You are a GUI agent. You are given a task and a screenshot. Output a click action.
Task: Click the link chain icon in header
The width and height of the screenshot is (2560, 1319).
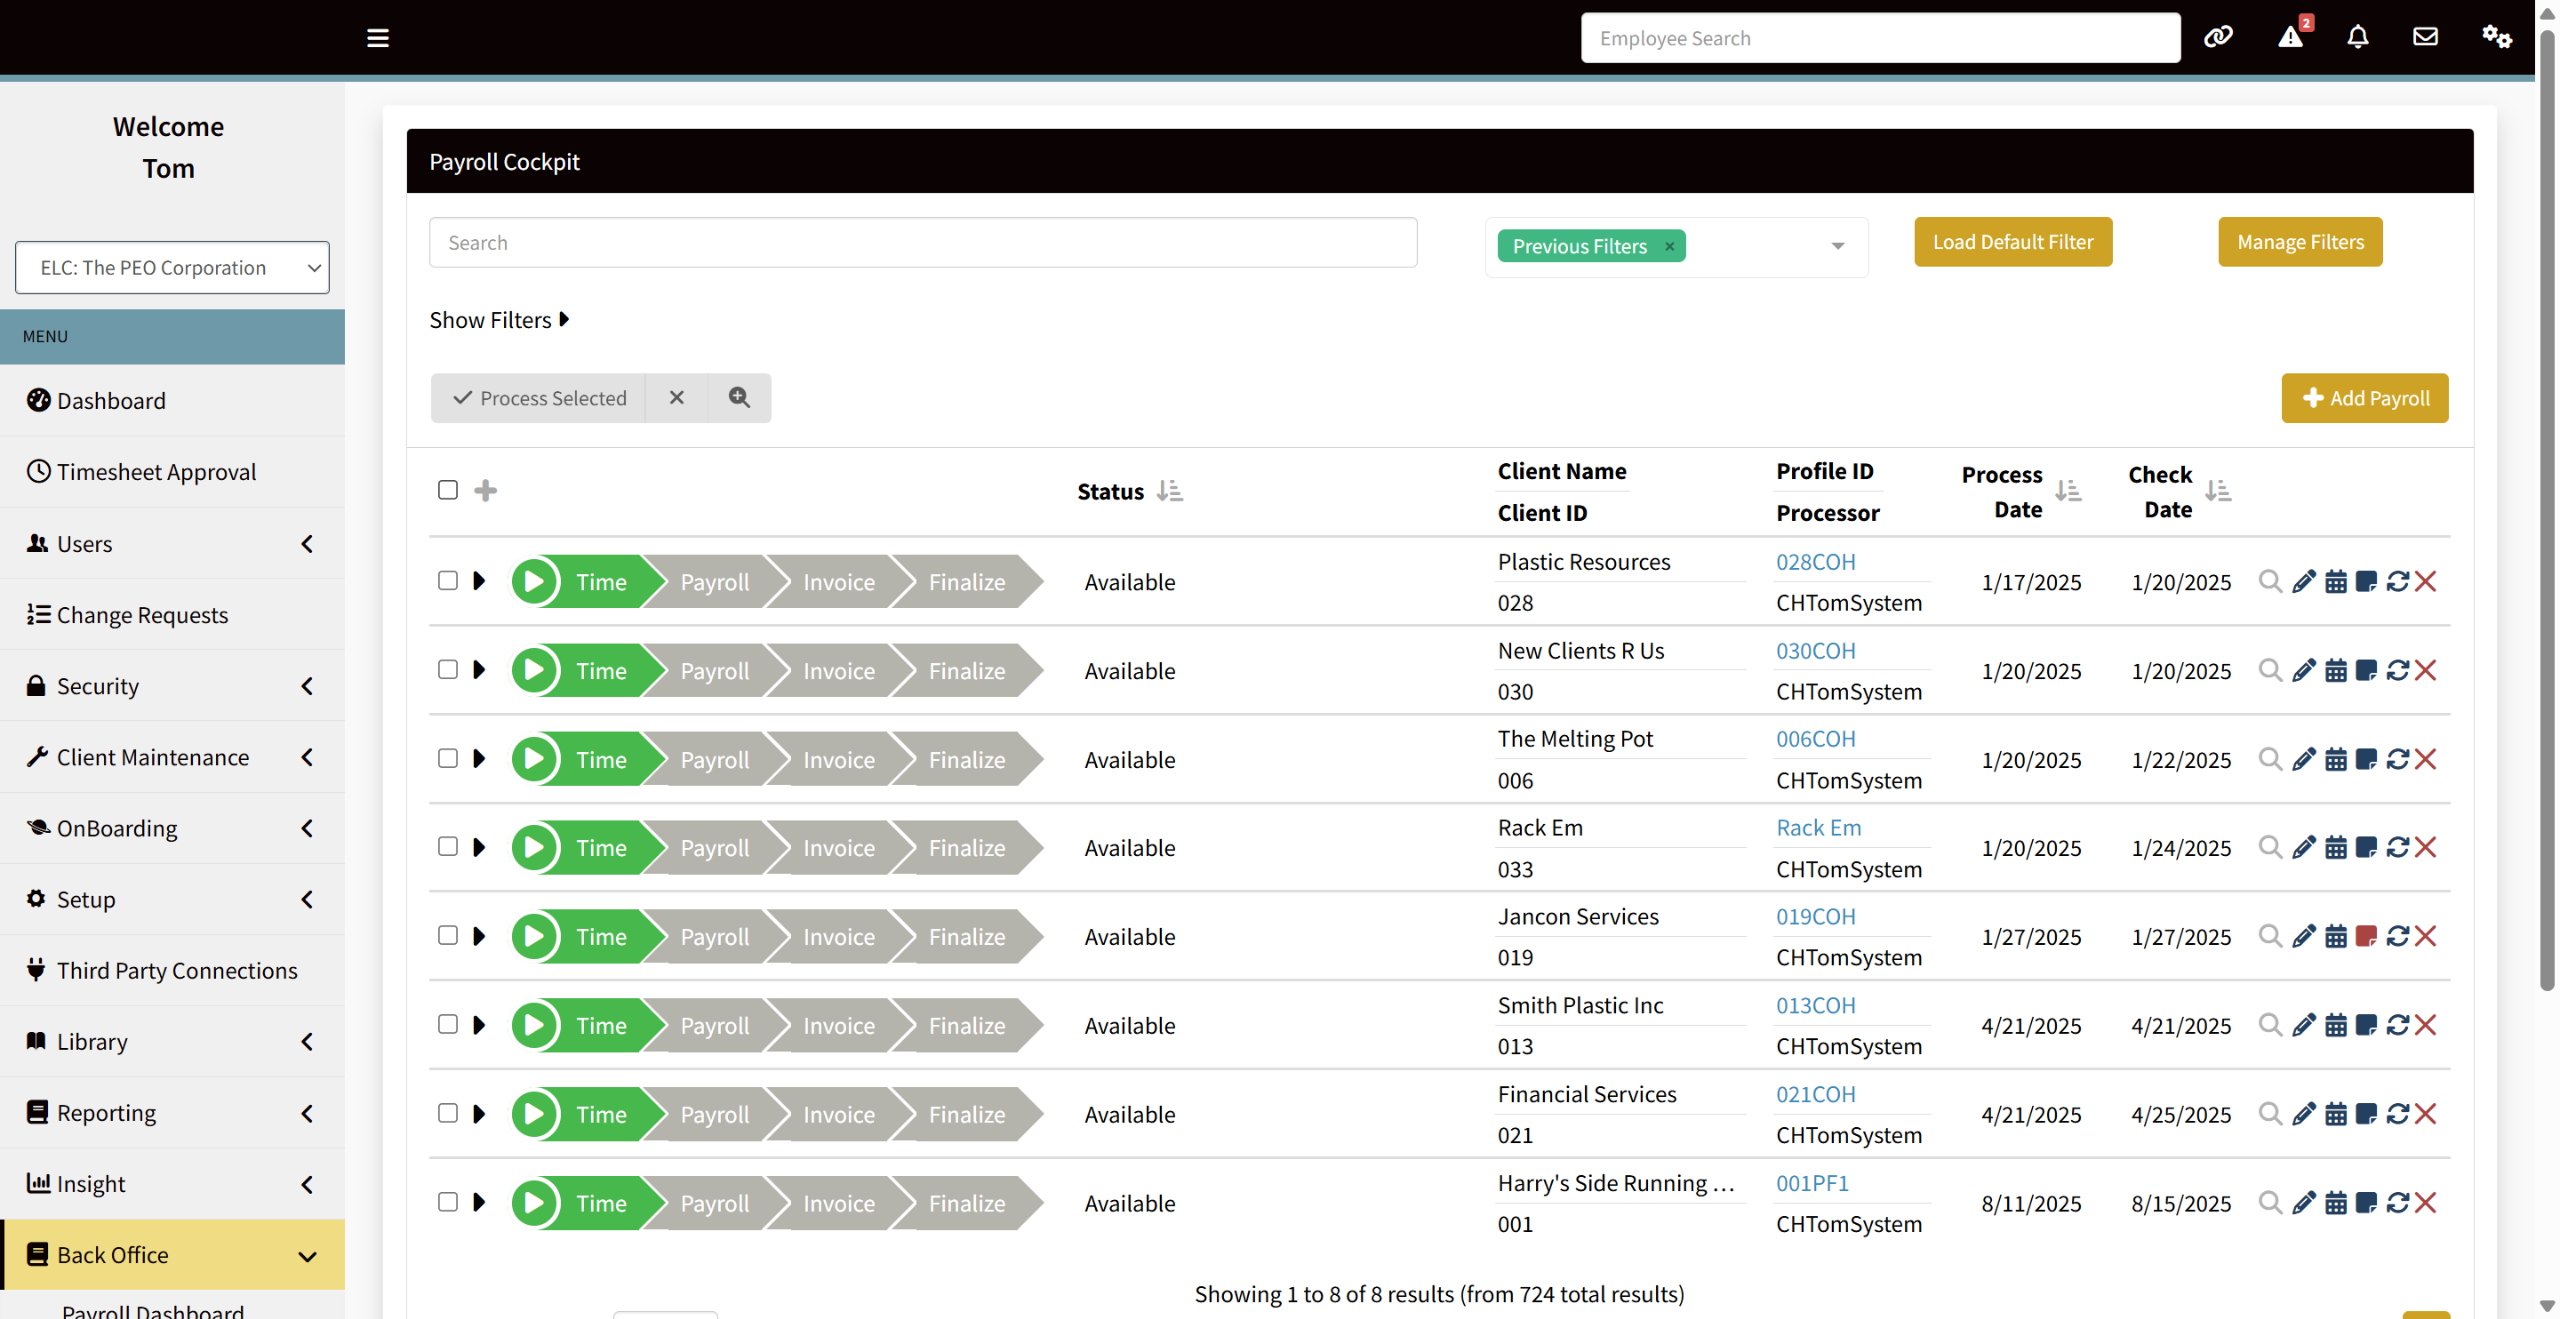(2218, 37)
